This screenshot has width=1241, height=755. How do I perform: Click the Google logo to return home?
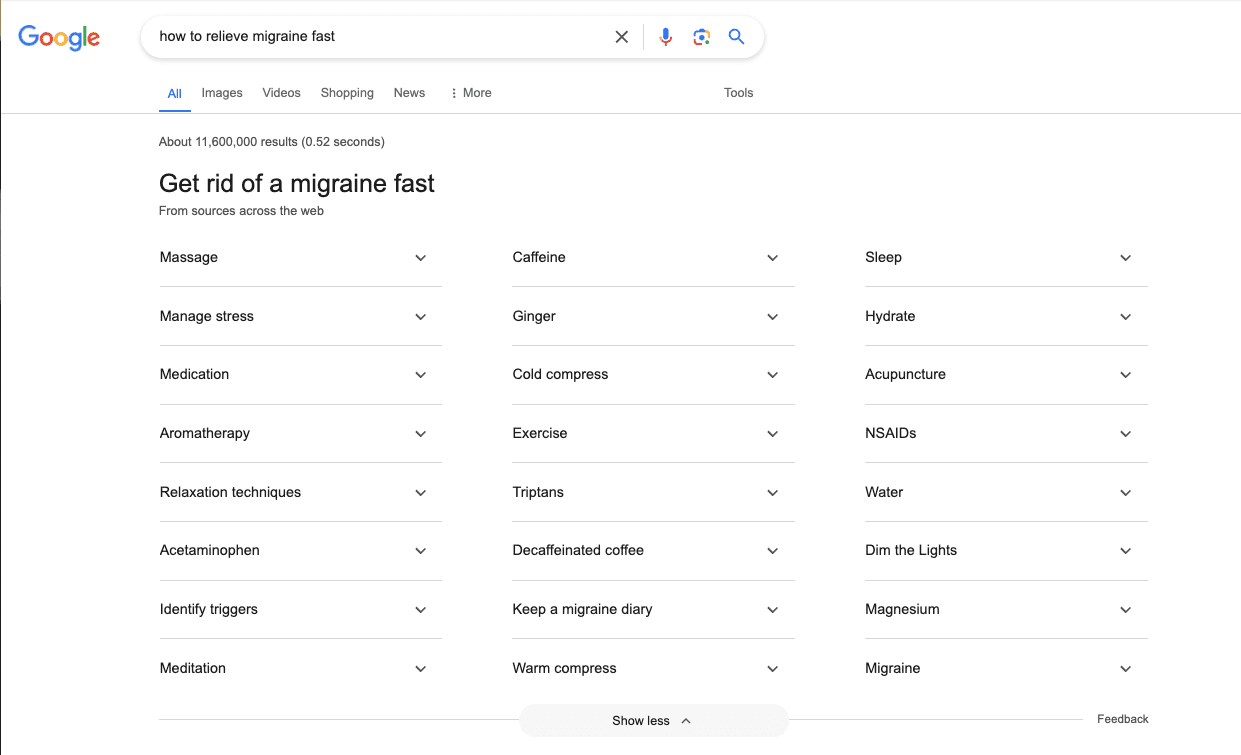click(58, 37)
